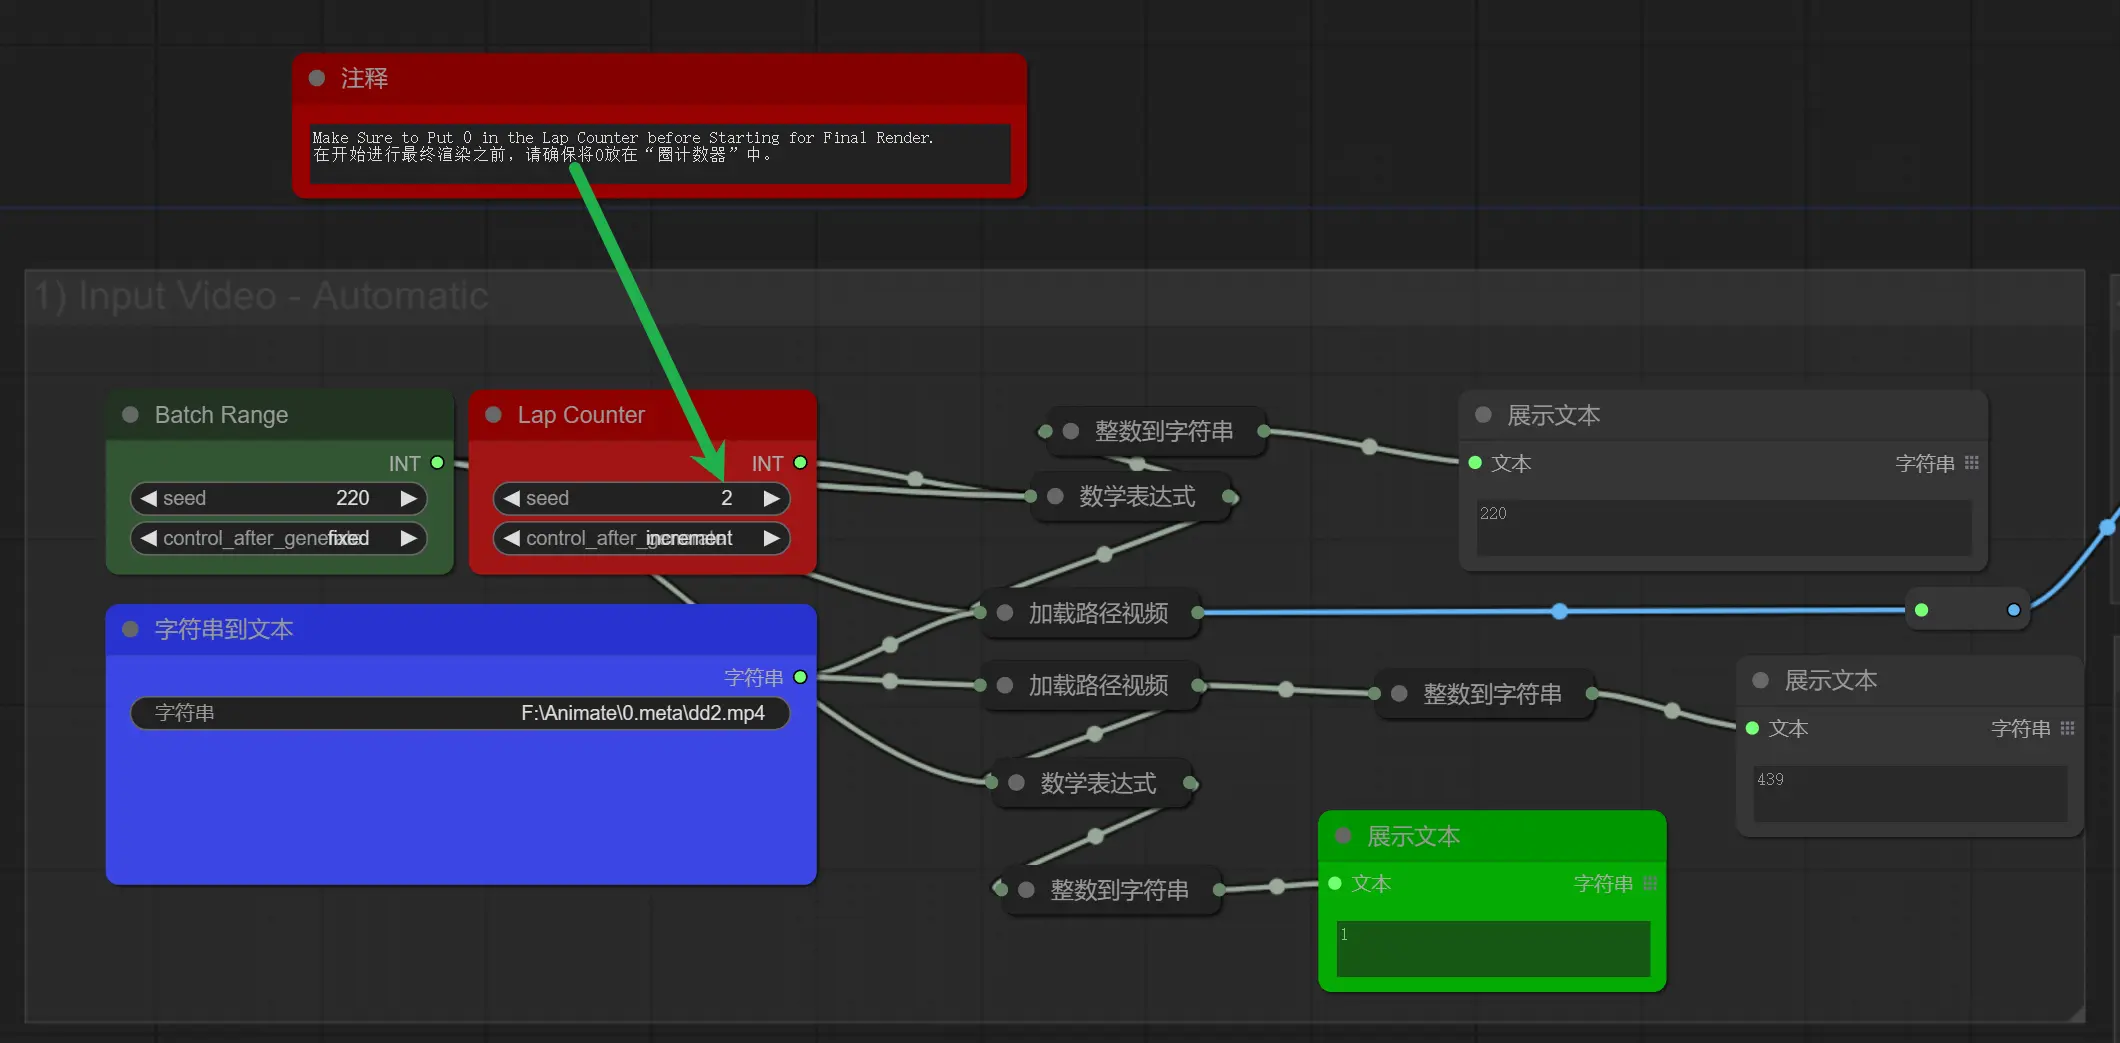The image size is (2120, 1043).
Task: Click the Batch Range INT output port
Action: point(437,463)
